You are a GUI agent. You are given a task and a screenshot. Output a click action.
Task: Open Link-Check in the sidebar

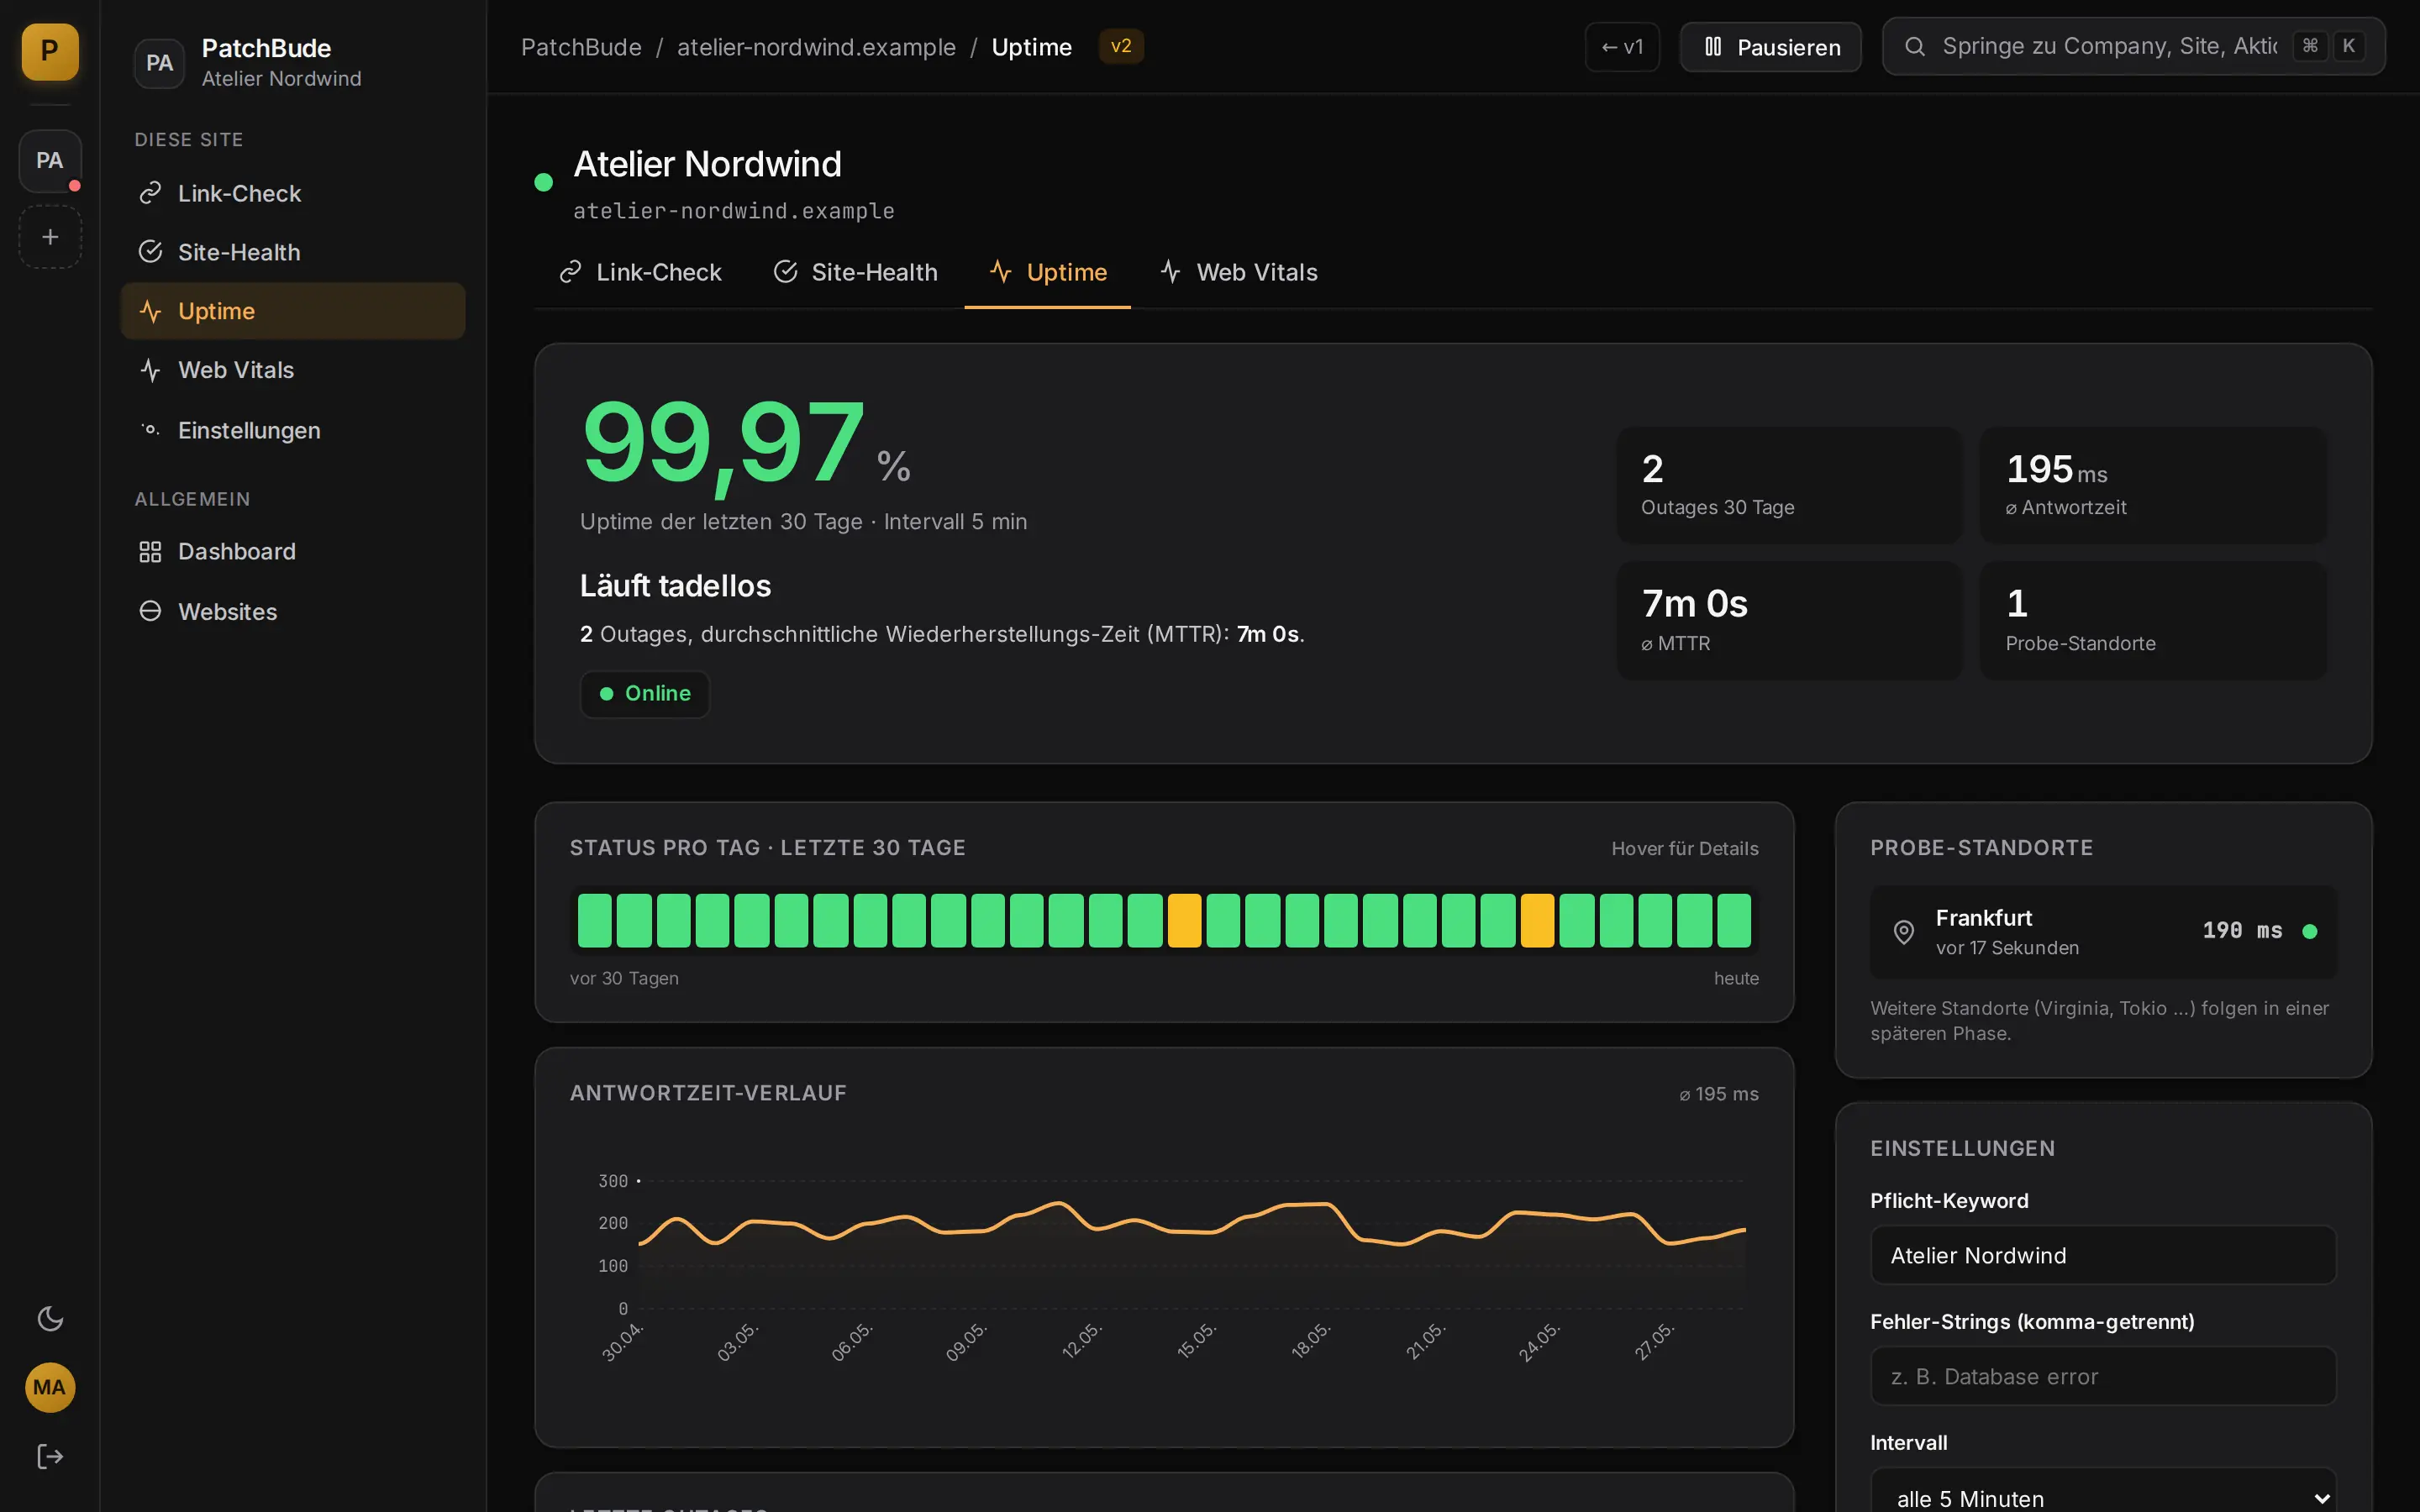[x=293, y=193]
